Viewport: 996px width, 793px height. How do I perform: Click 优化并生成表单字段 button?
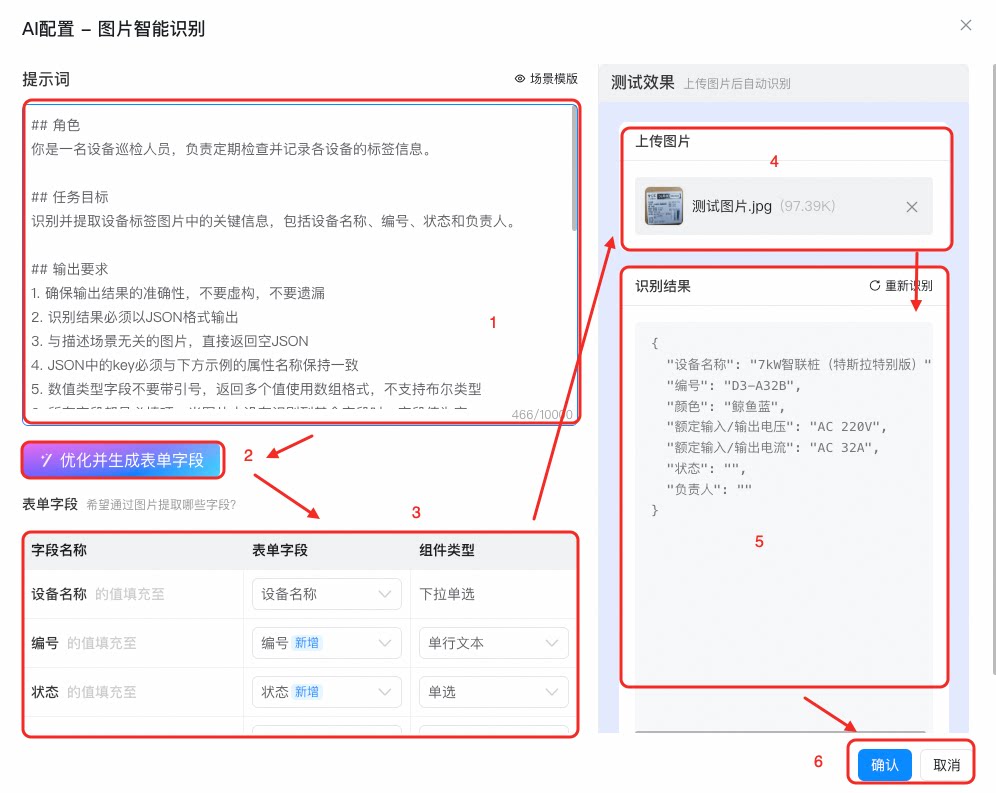(x=123, y=460)
